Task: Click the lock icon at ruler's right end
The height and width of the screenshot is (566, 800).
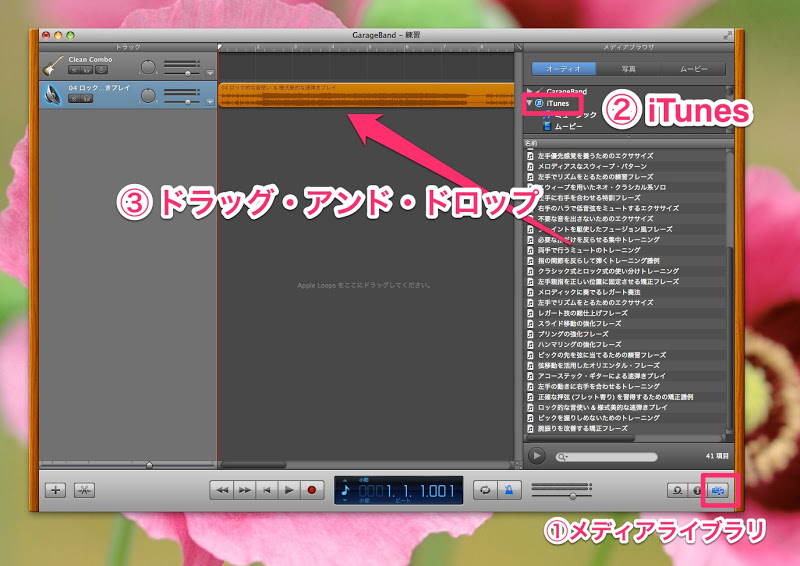Action: point(518,47)
